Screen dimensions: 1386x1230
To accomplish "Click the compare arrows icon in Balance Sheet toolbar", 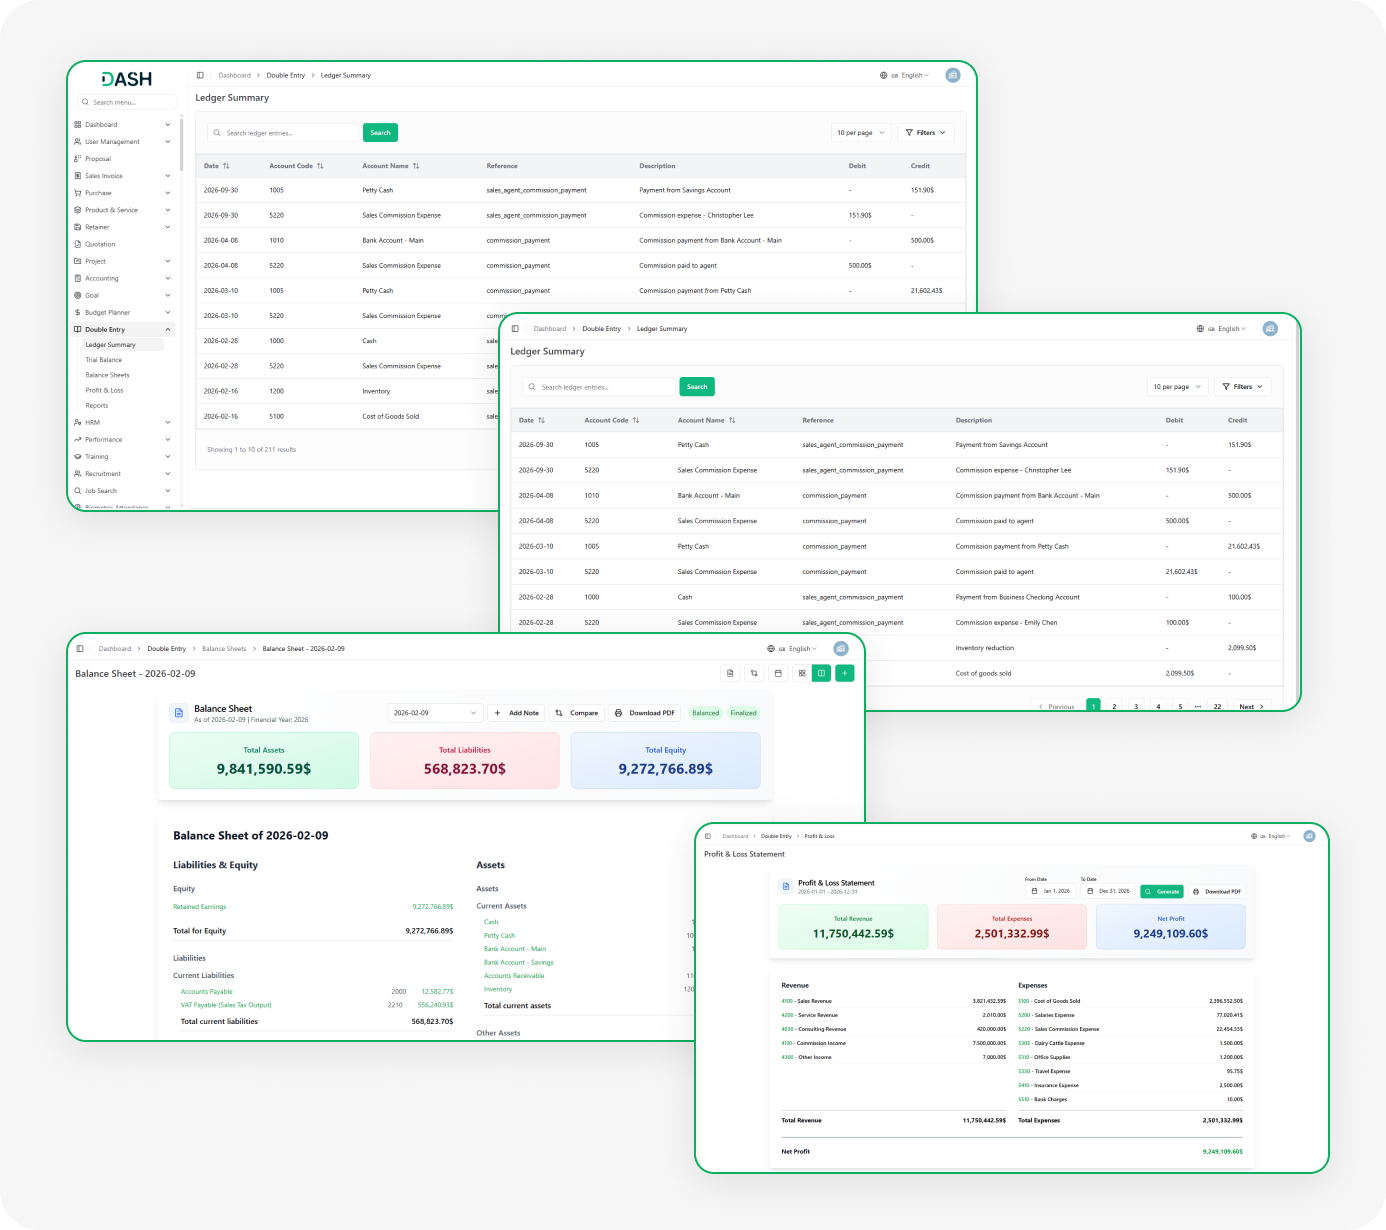I will pos(754,673).
